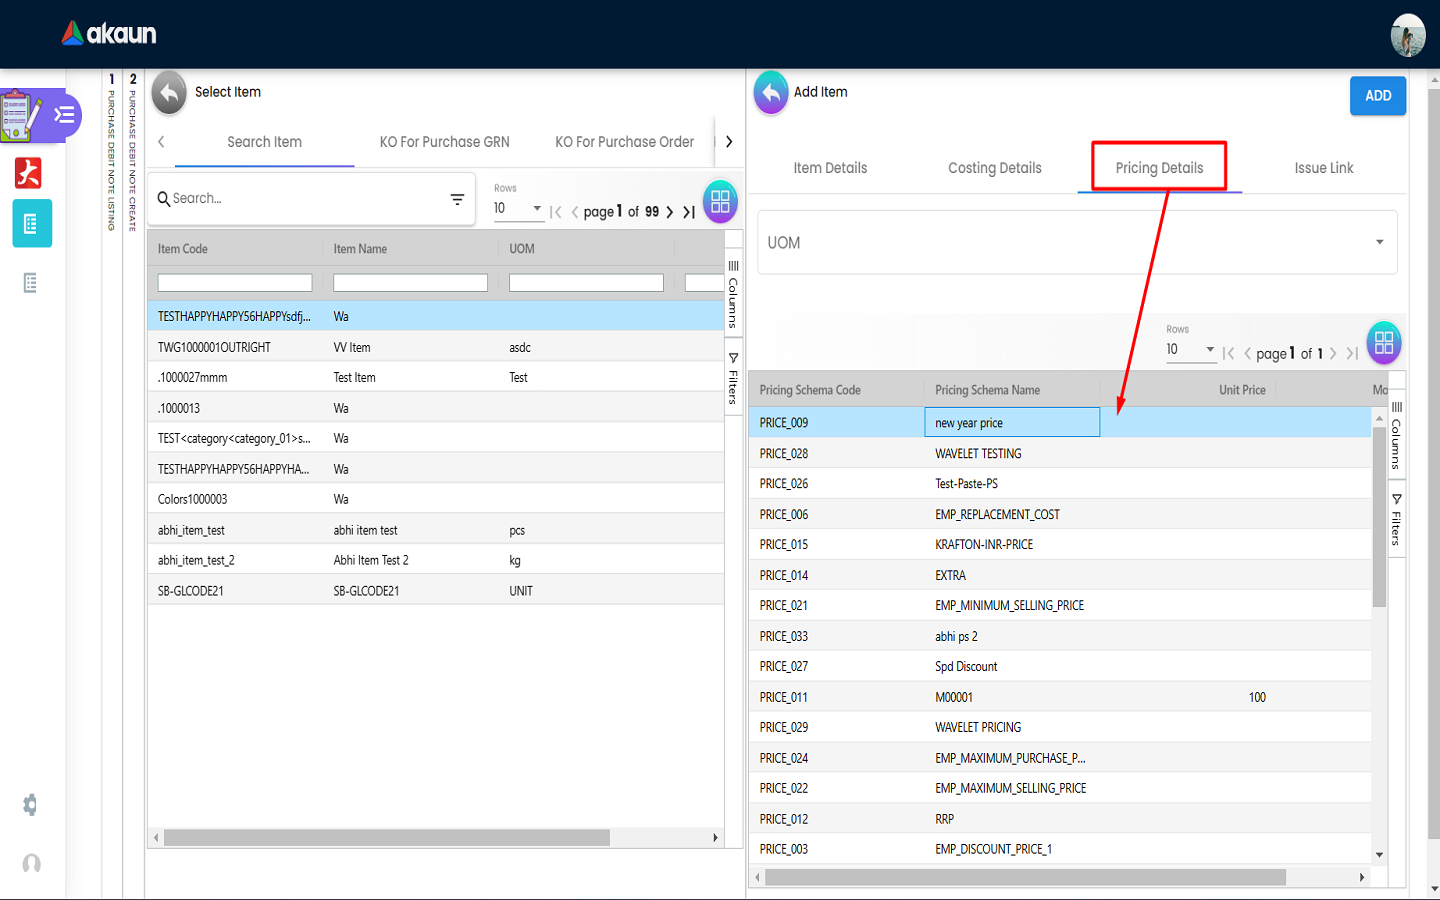
Task: Switch to KO For Purchase GRN tab
Action: click(444, 142)
